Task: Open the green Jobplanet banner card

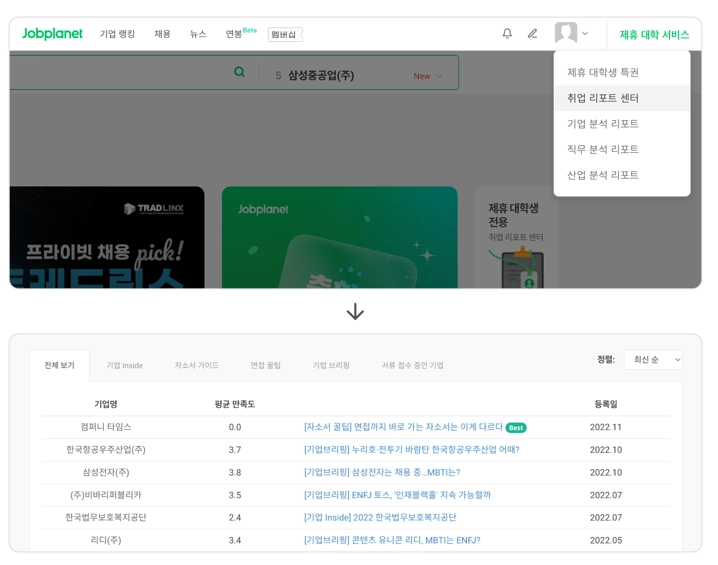Action: 340,237
